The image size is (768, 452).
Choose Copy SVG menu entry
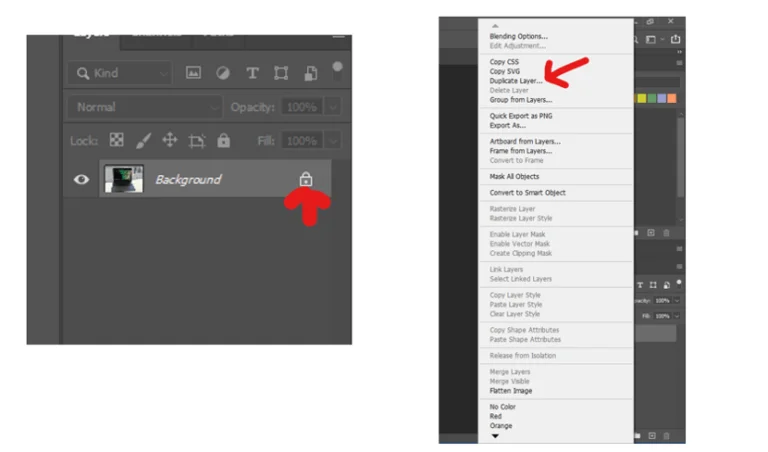coord(504,71)
